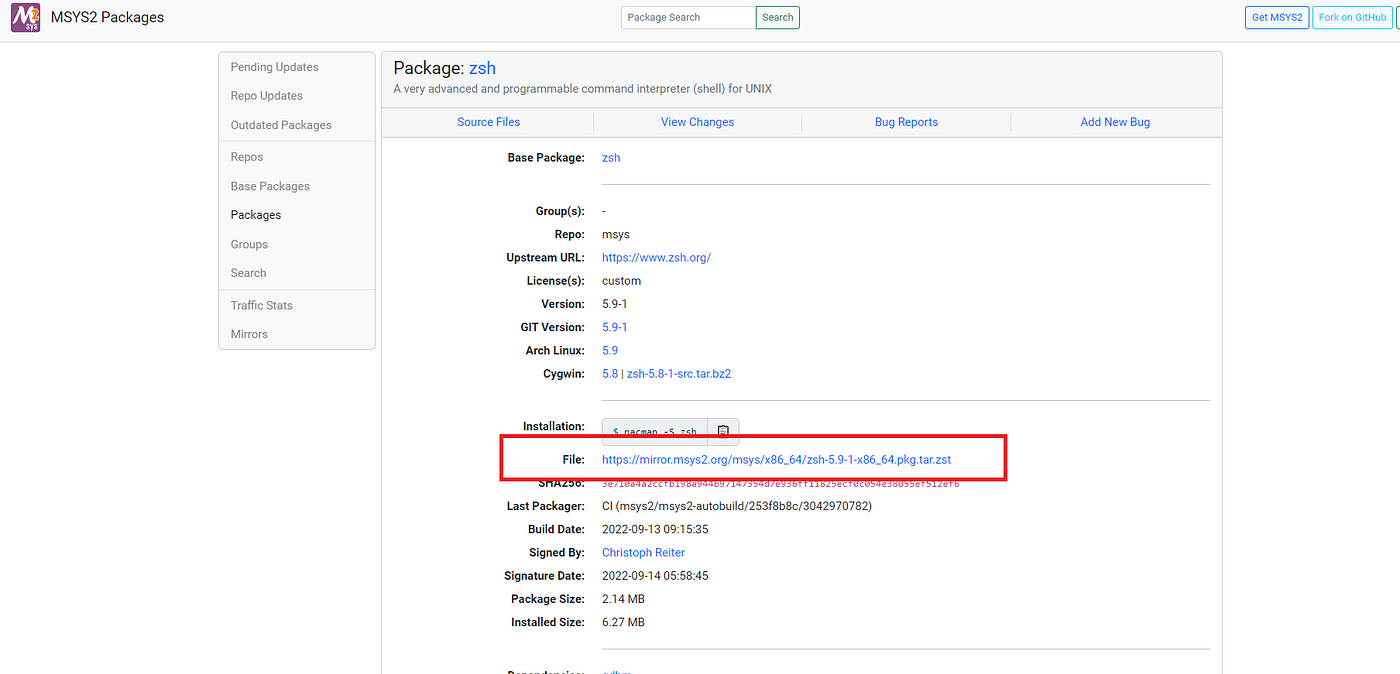Open Arch Linux 5.9 link
Screen dimensions: 1400x674
point(610,351)
